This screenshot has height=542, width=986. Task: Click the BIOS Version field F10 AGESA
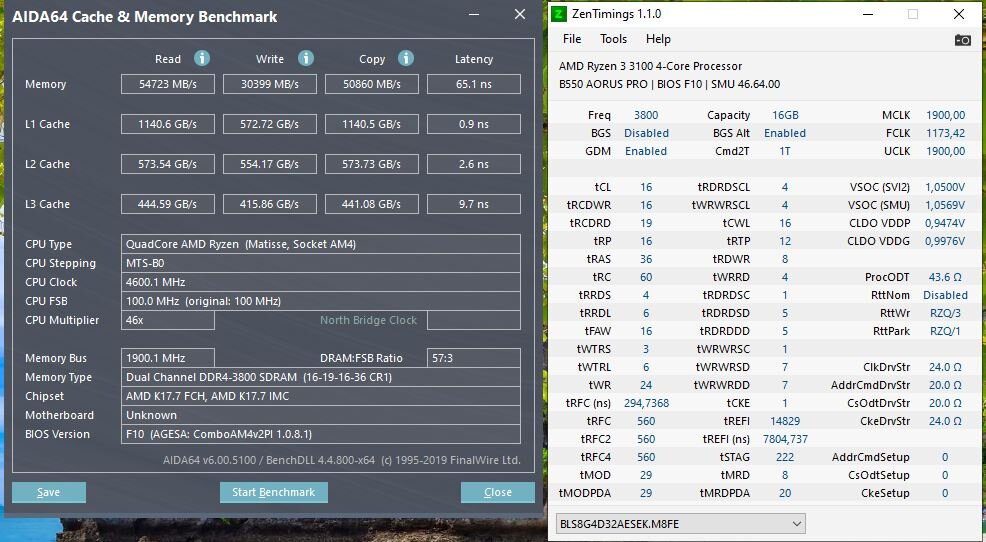point(321,434)
